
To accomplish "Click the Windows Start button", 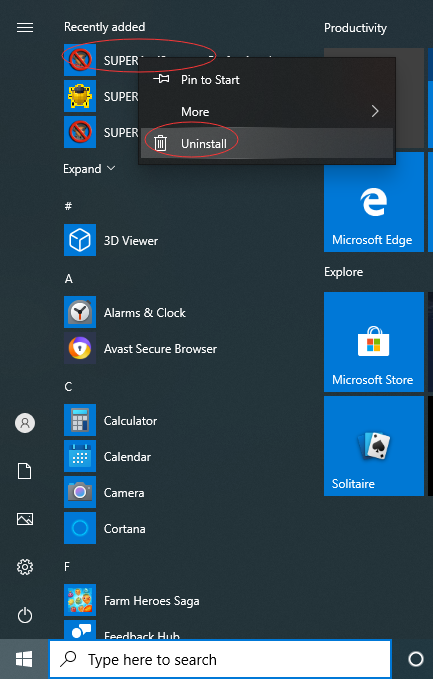I will [24, 660].
